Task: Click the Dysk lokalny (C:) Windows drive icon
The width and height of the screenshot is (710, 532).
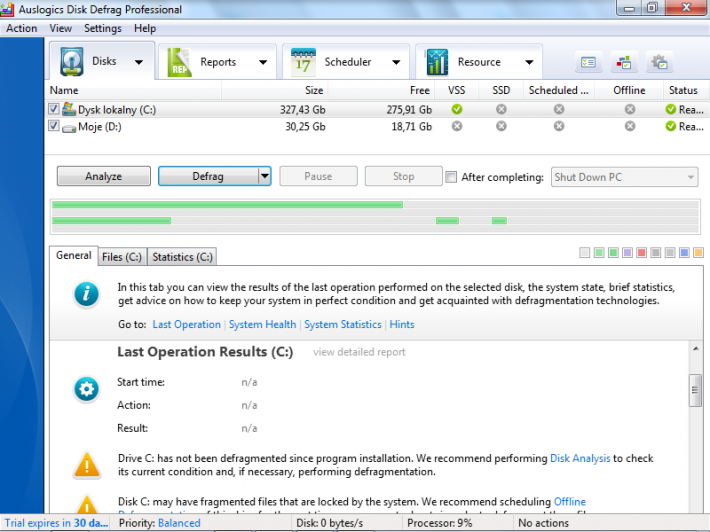Action: pos(69,109)
